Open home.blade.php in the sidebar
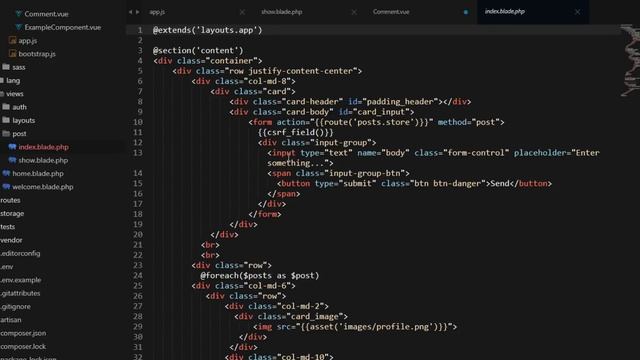This screenshot has height=360, width=640. click(38, 173)
